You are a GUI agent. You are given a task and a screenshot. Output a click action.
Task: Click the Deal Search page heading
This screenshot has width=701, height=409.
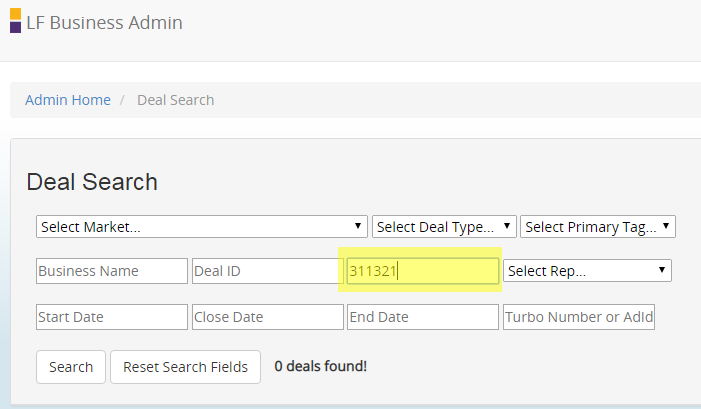tap(92, 182)
